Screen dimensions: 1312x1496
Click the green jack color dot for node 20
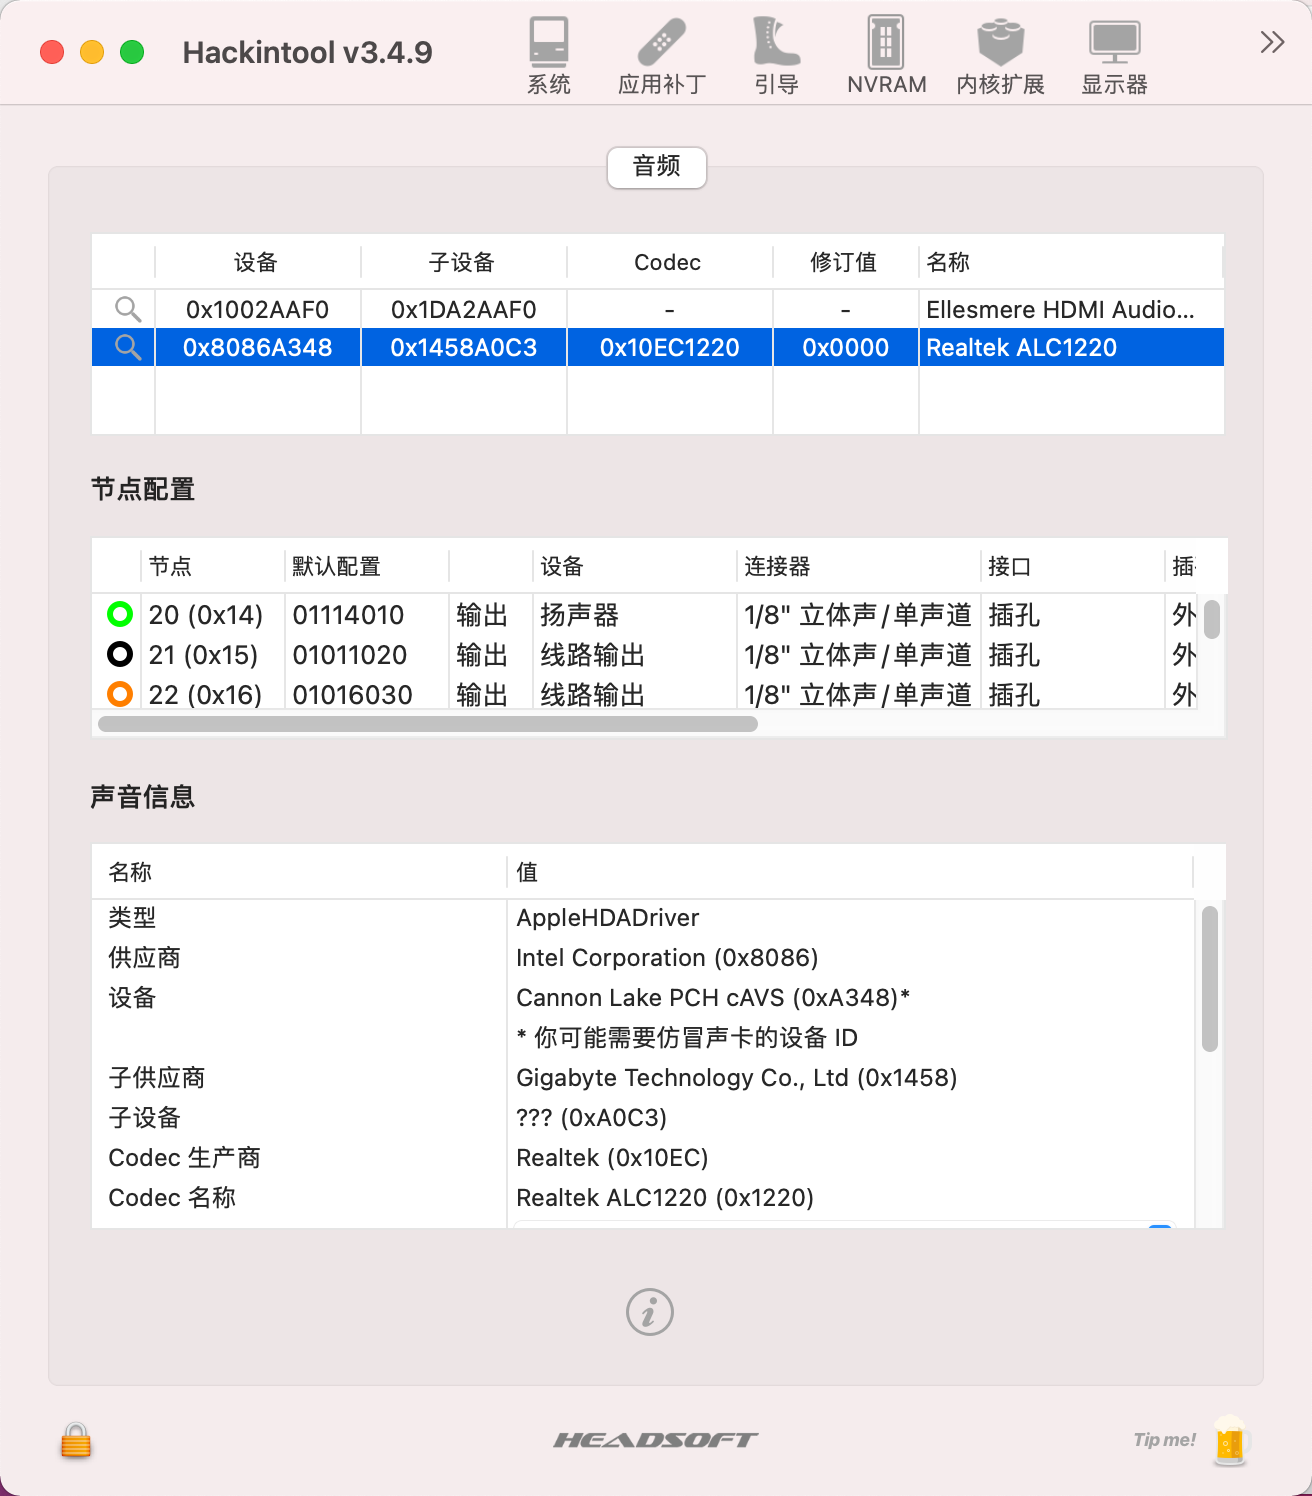pos(120,614)
